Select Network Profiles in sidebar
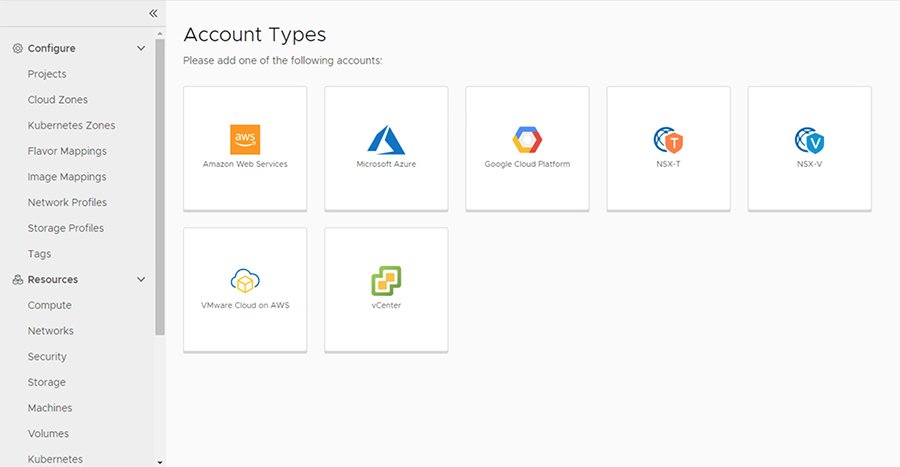900x467 pixels. [x=67, y=203]
